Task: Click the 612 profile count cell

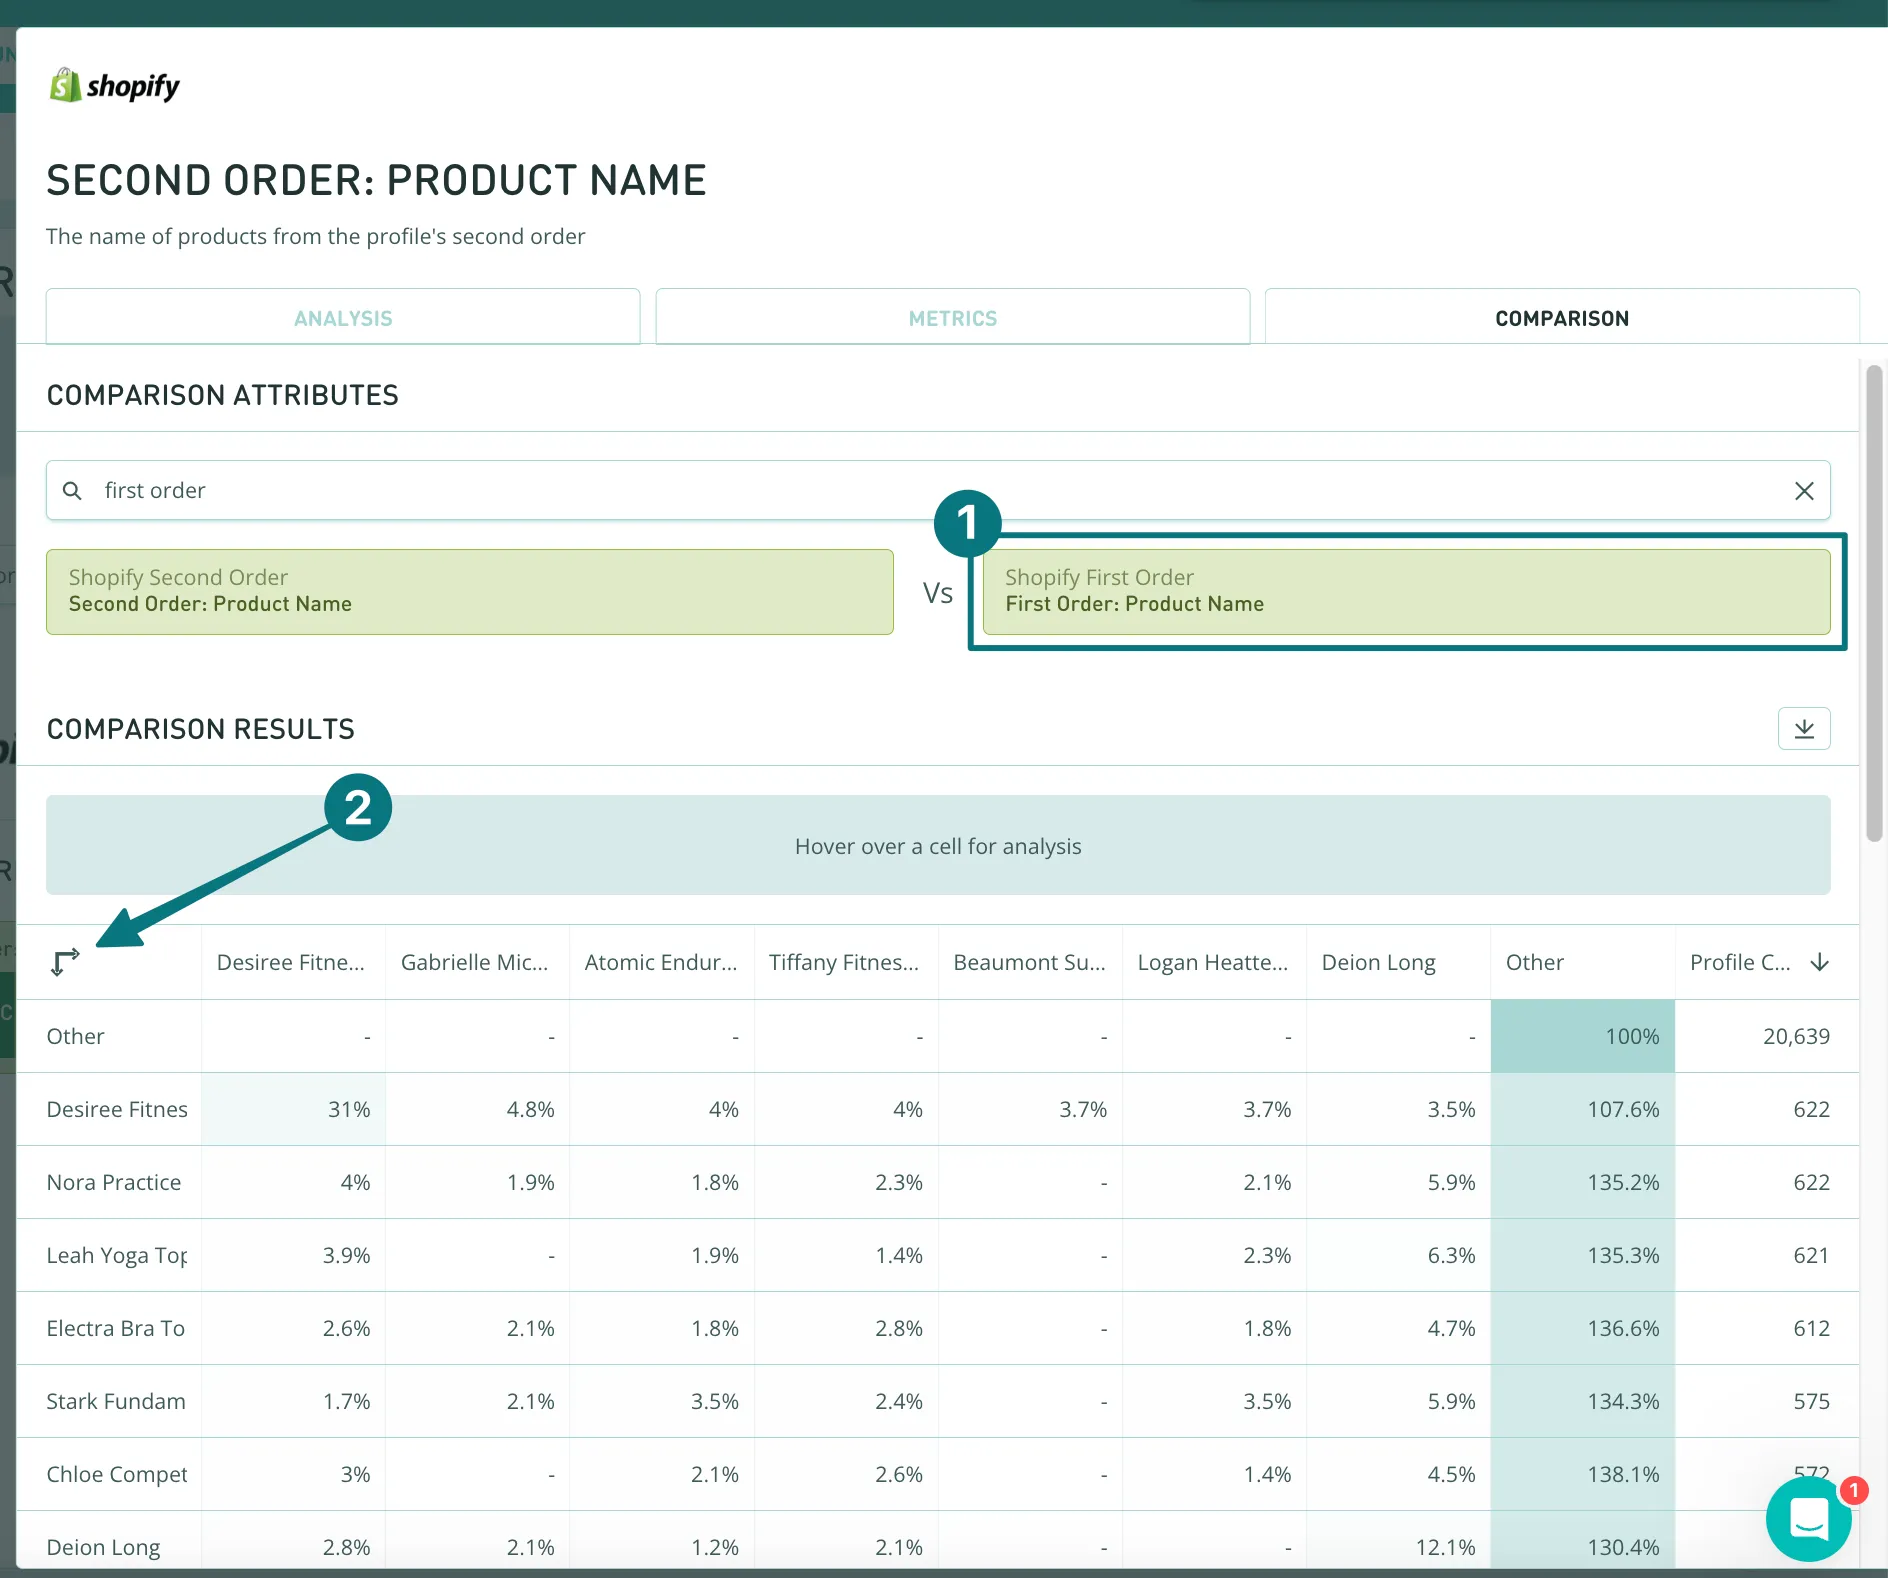Action: (x=1767, y=1328)
